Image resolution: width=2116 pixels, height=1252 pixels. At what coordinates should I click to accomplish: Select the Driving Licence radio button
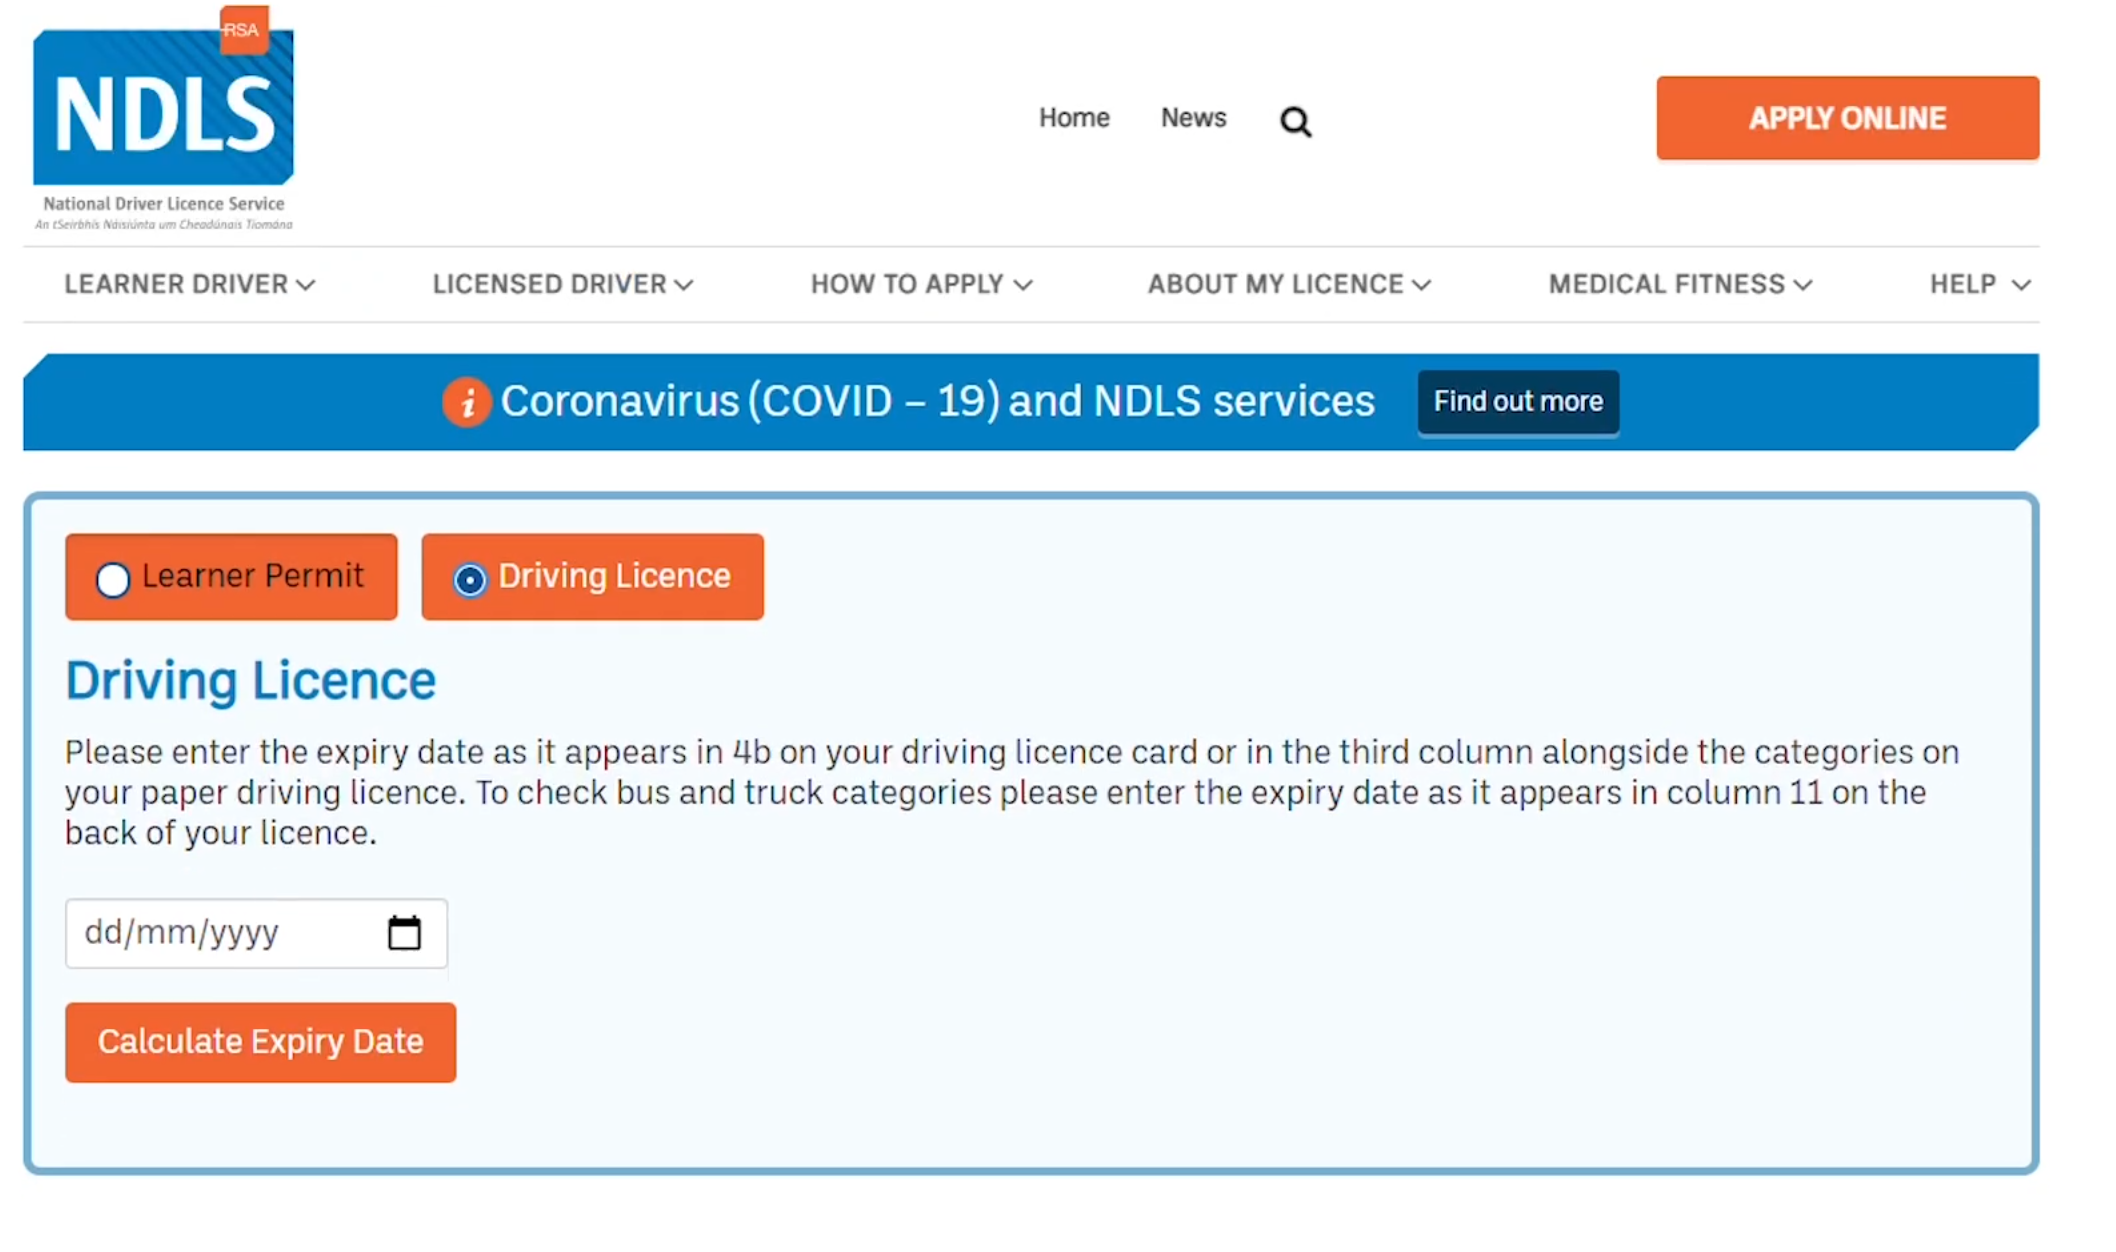coord(468,577)
